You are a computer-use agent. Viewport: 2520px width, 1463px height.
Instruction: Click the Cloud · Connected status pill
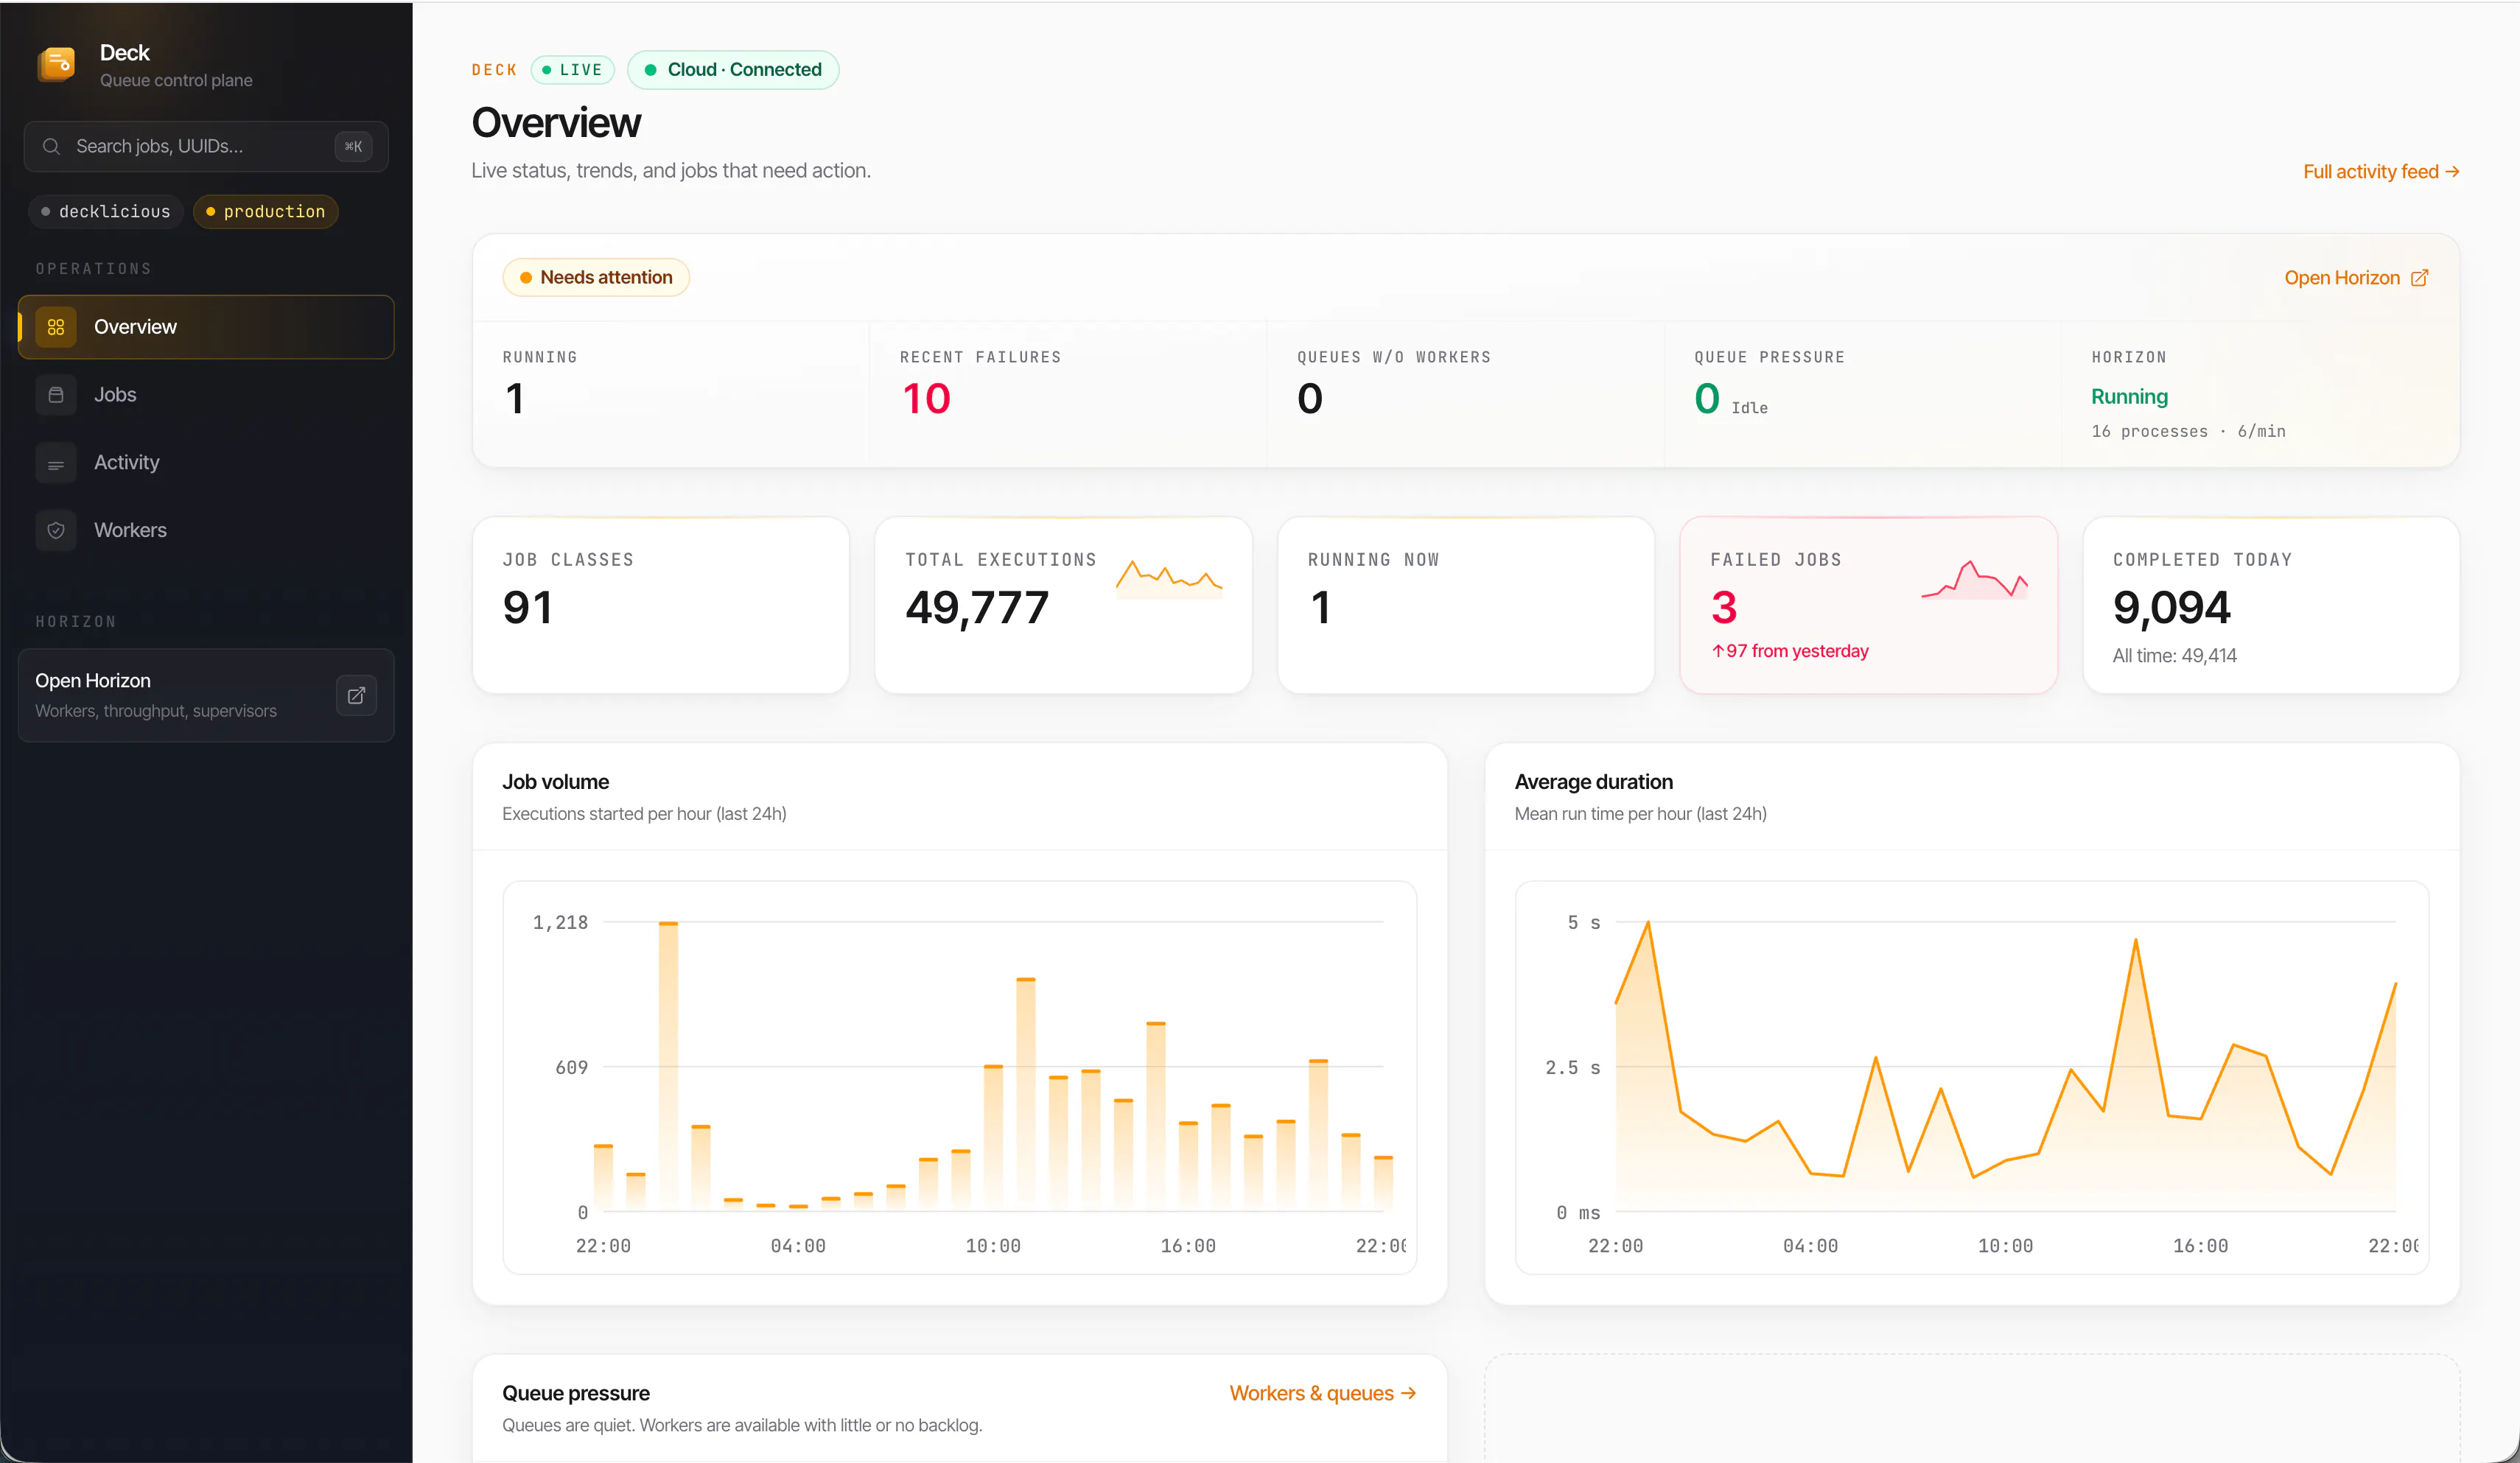[x=733, y=70]
